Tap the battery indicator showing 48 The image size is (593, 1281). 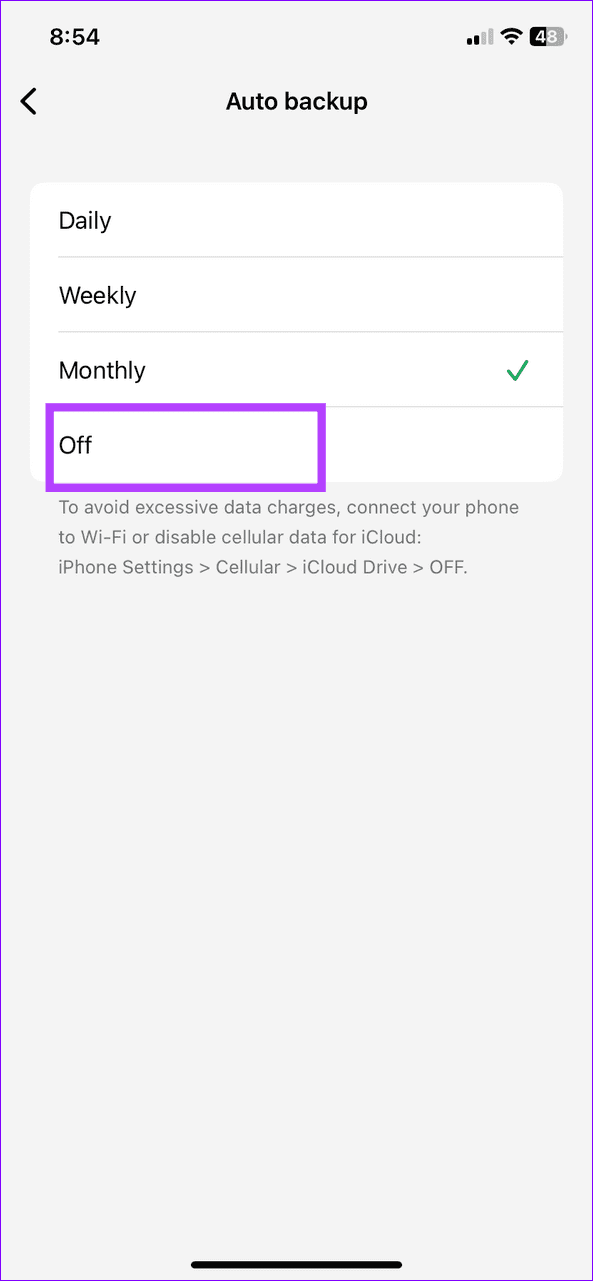point(547,36)
